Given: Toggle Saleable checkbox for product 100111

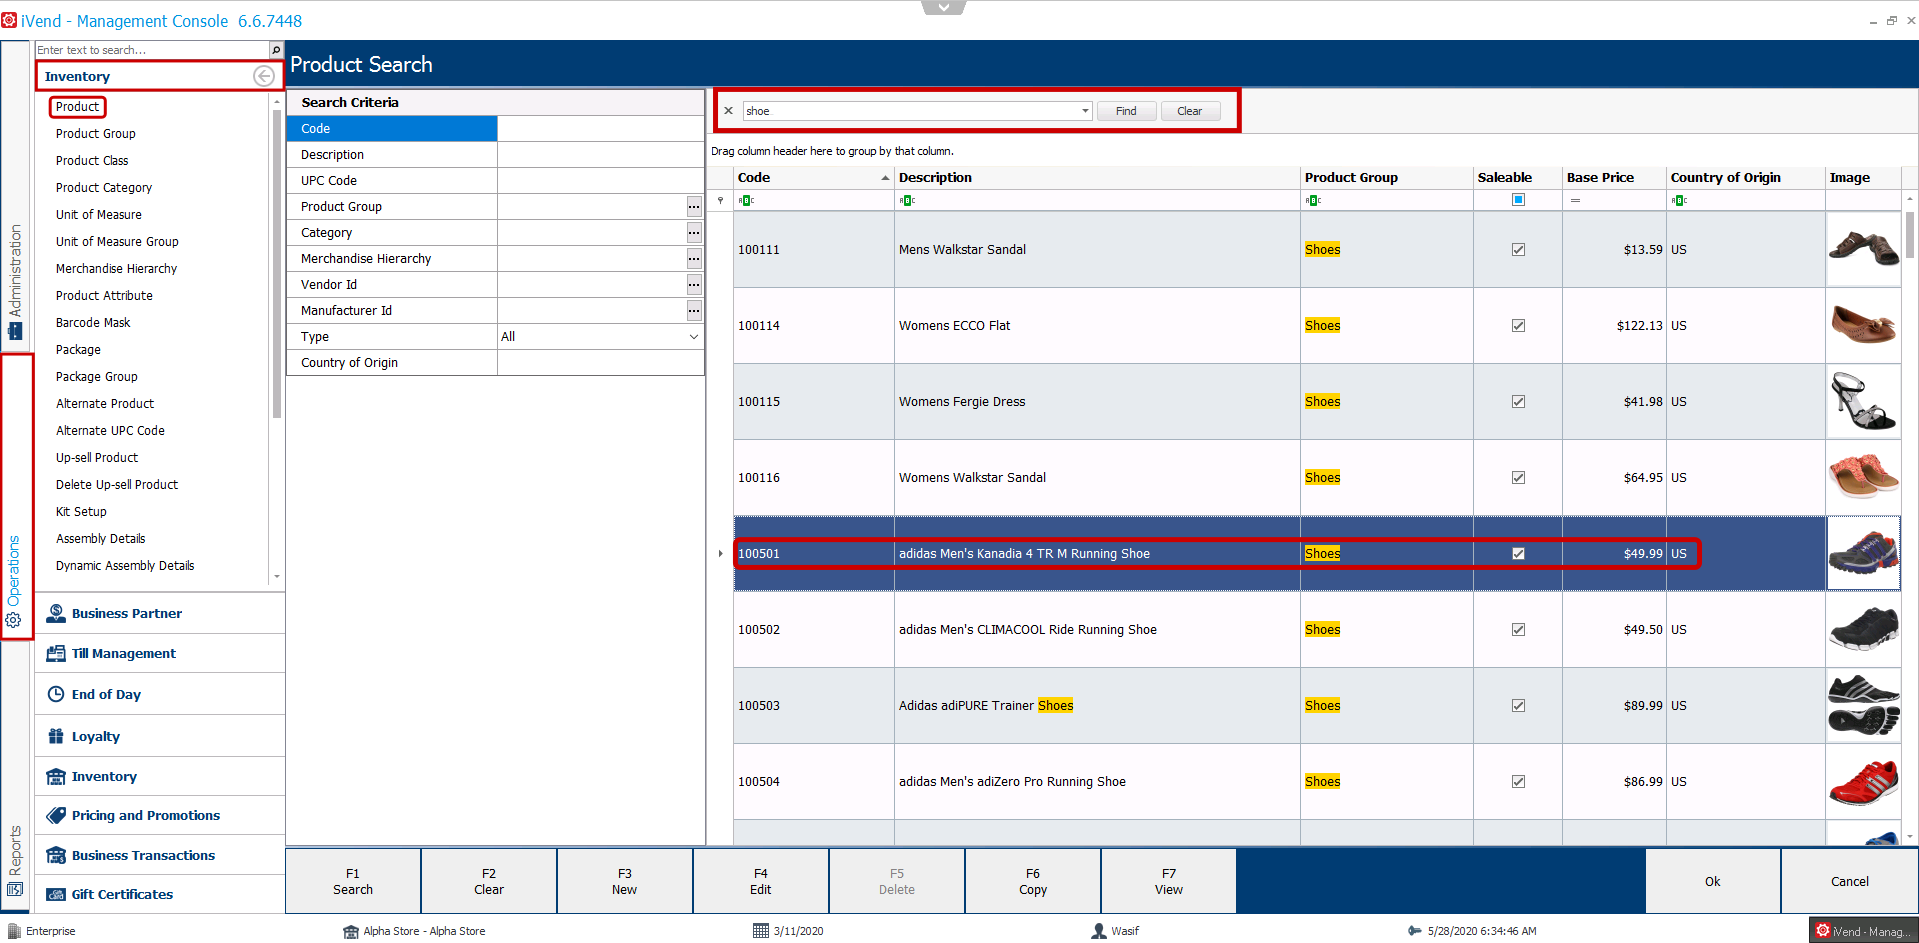Looking at the screenshot, I should point(1518,250).
